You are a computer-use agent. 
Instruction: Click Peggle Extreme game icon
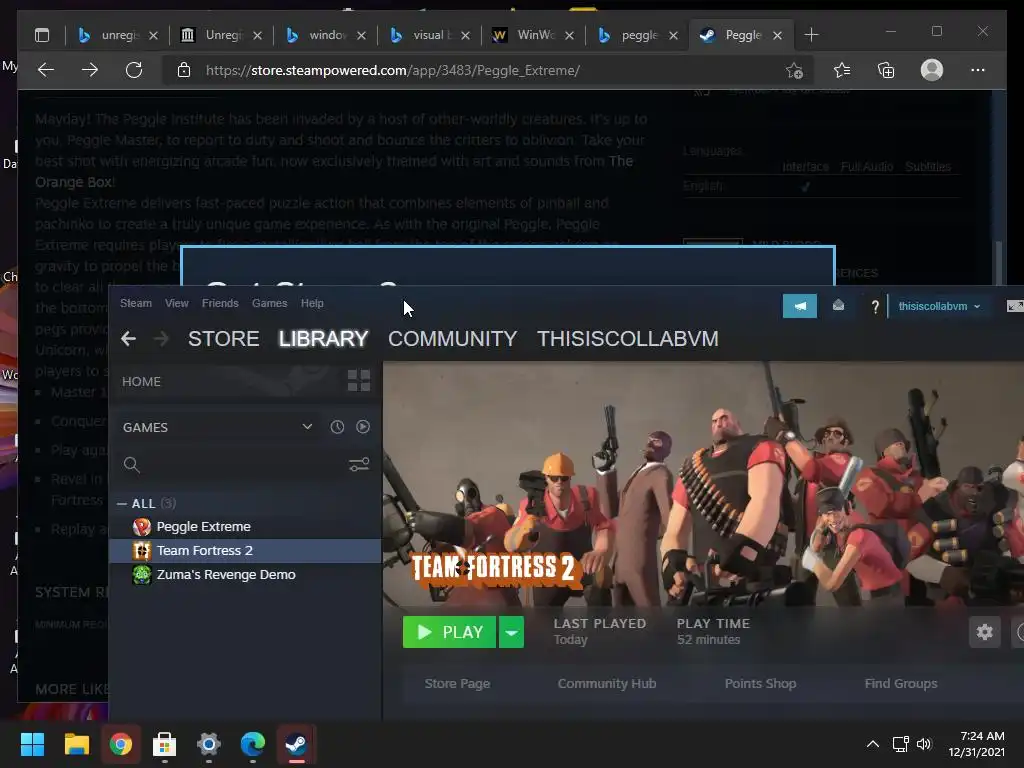[142, 526]
